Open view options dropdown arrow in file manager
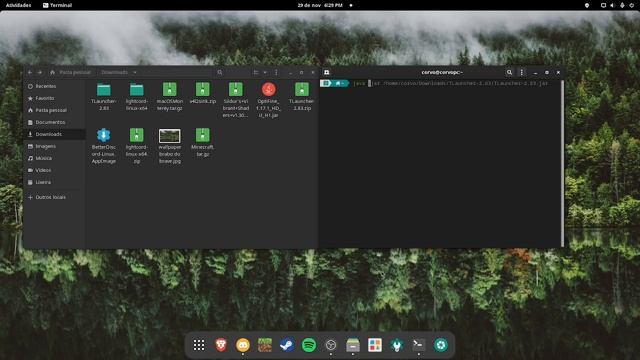This screenshot has height=360, width=640. click(x=265, y=72)
